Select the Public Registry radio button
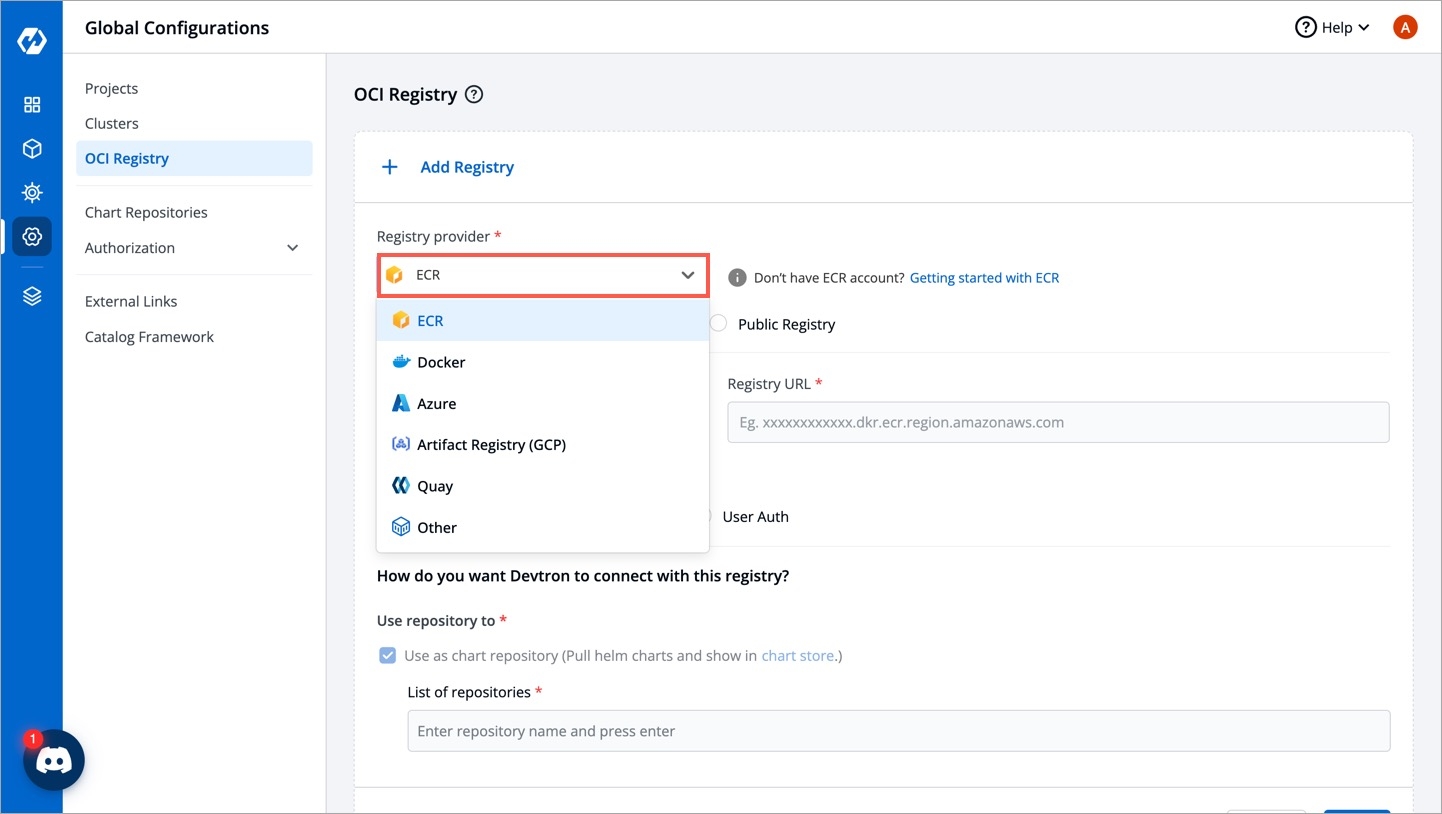This screenshot has height=814, width=1442. click(718, 324)
